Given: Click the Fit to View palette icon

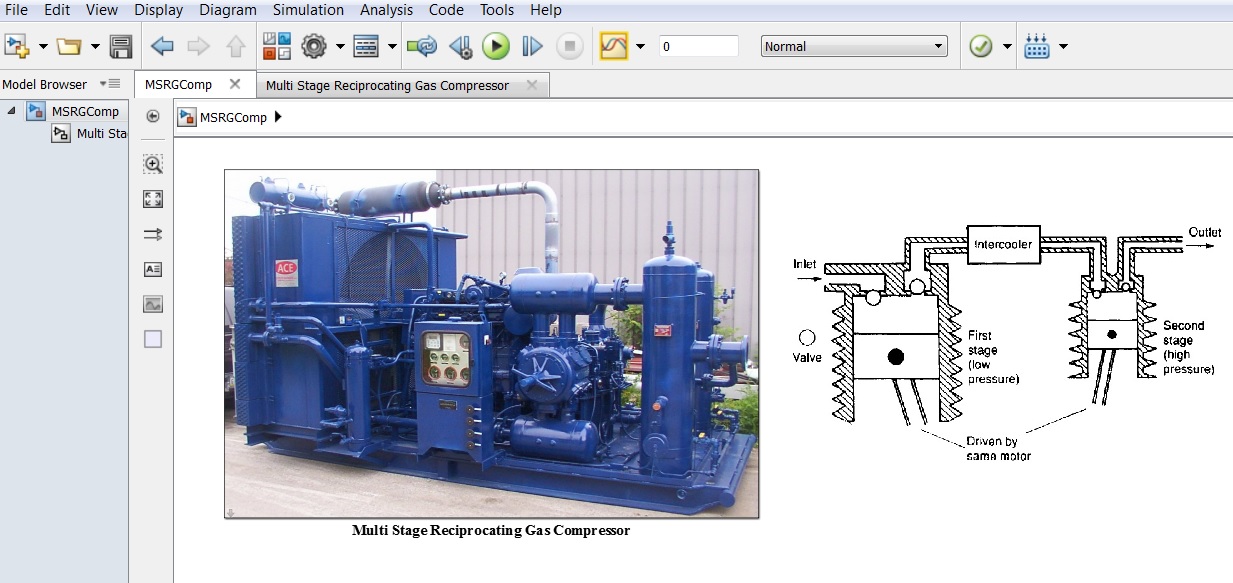Looking at the screenshot, I should (153, 199).
